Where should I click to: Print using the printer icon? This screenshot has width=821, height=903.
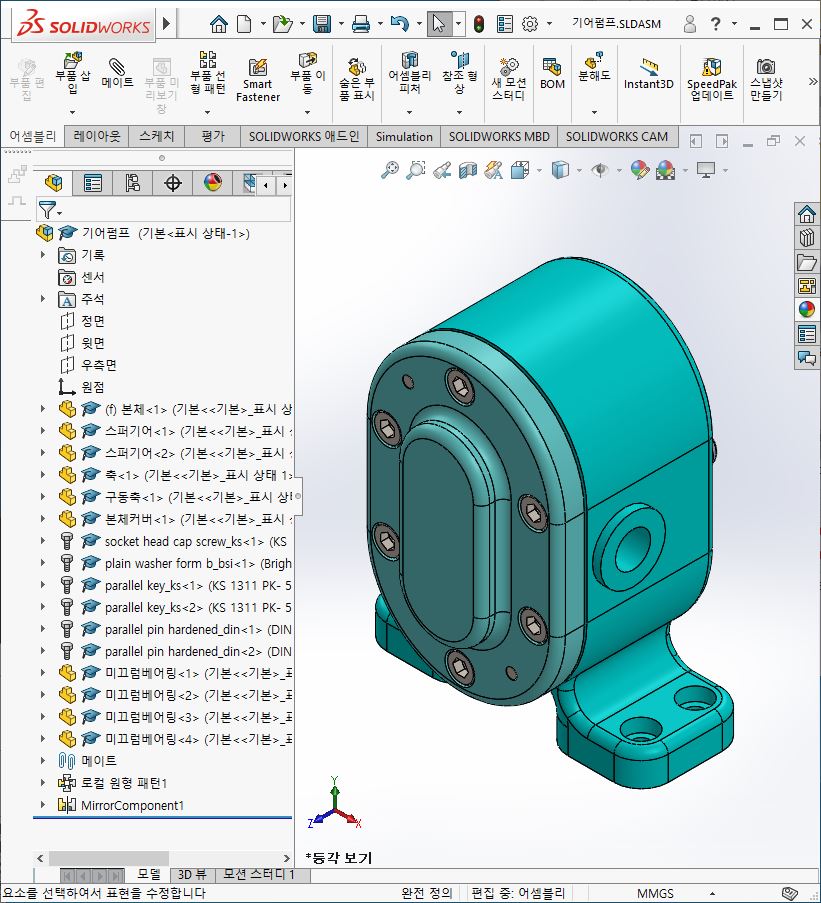(x=361, y=24)
